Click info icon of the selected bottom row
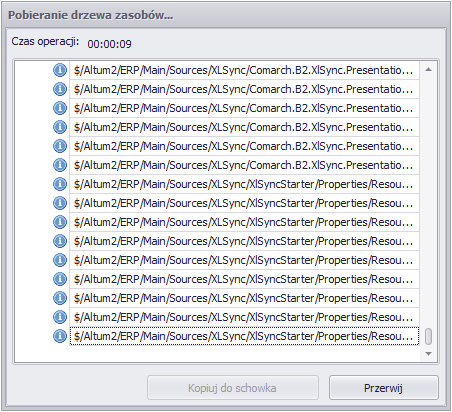 60,336
